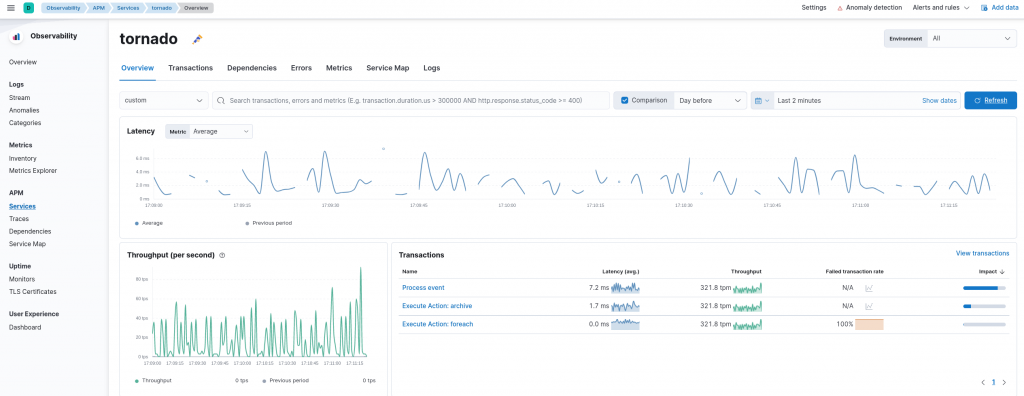Image resolution: width=1024 pixels, height=396 pixels.
Task: Click the green D space avatar
Action: click(28, 8)
